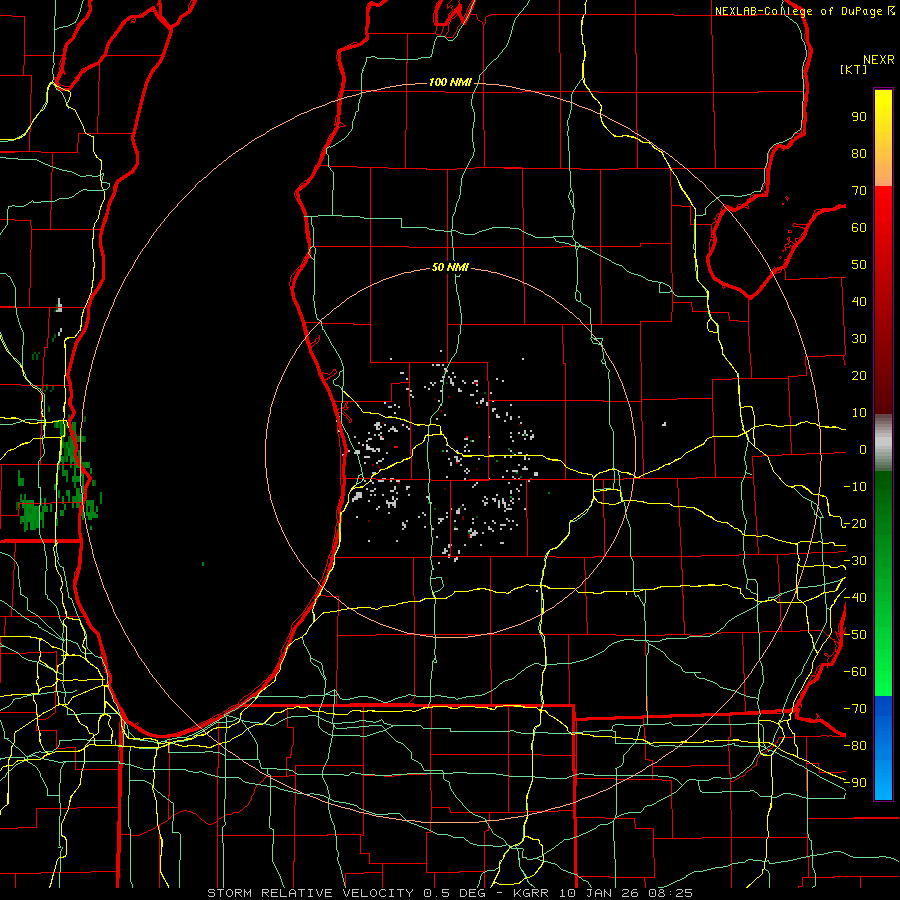The image size is (900, 900).
Task: Click the 50 value on the velocity scale
Action: click(859, 265)
